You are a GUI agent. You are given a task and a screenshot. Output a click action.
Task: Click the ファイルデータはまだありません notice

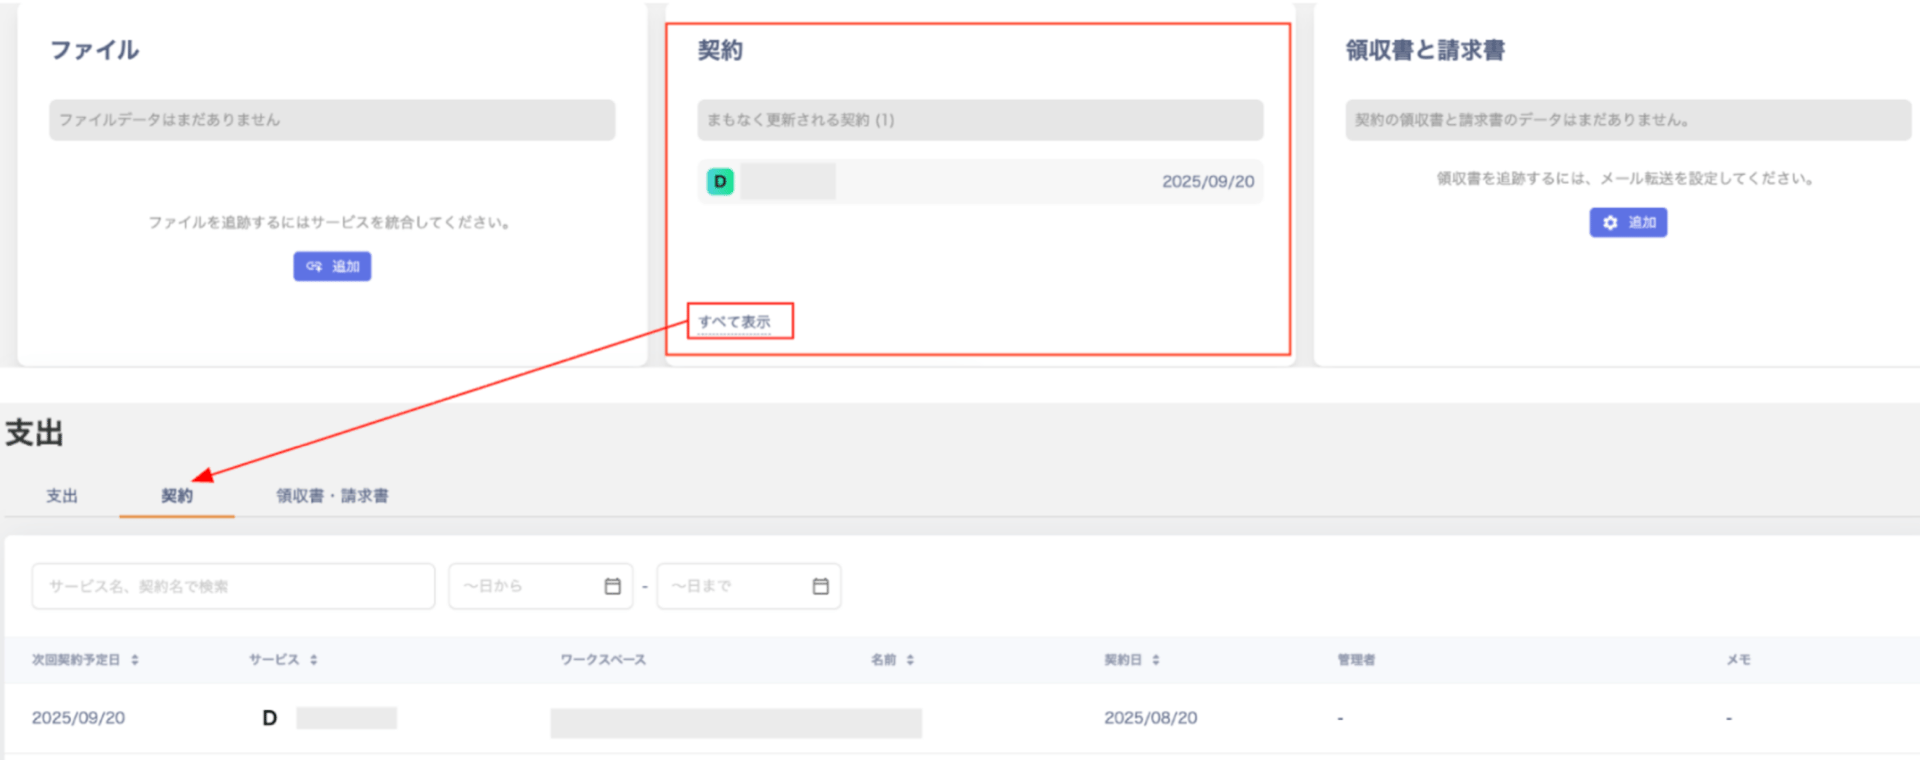pyautogui.click(x=332, y=120)
